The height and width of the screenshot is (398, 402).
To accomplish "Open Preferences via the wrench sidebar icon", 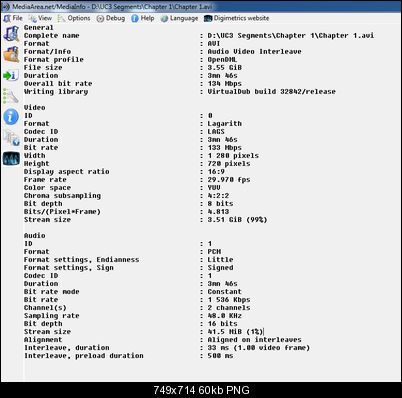I will [11, 96].
